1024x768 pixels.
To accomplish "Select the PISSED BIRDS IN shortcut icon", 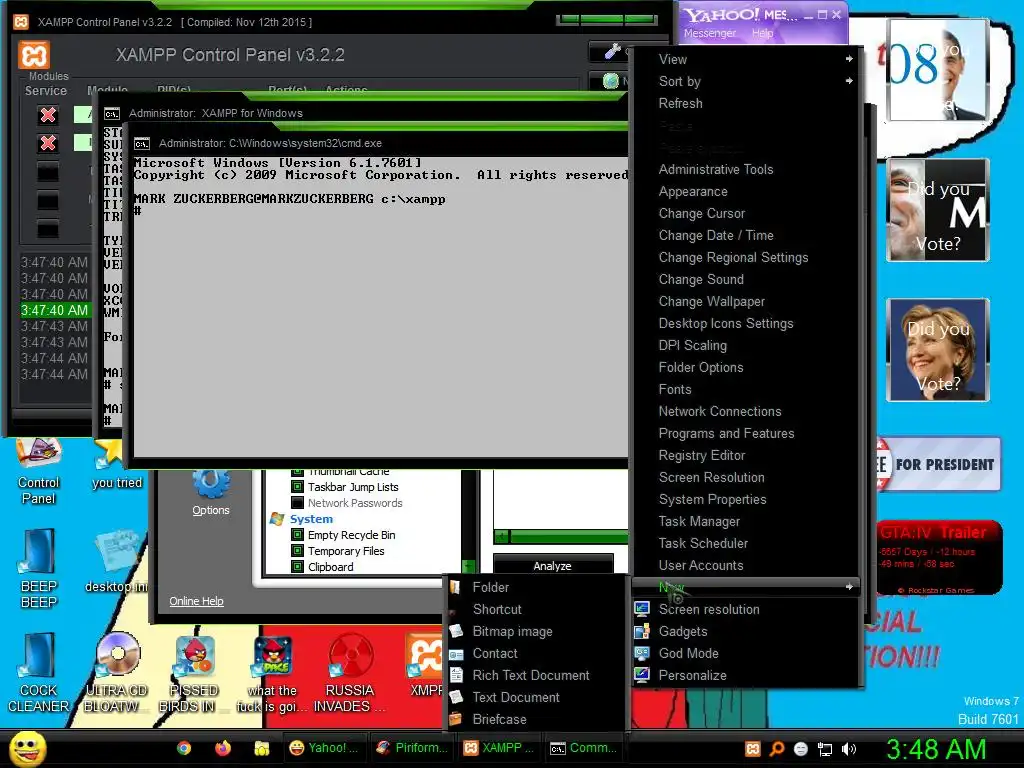I will (194, 673).
